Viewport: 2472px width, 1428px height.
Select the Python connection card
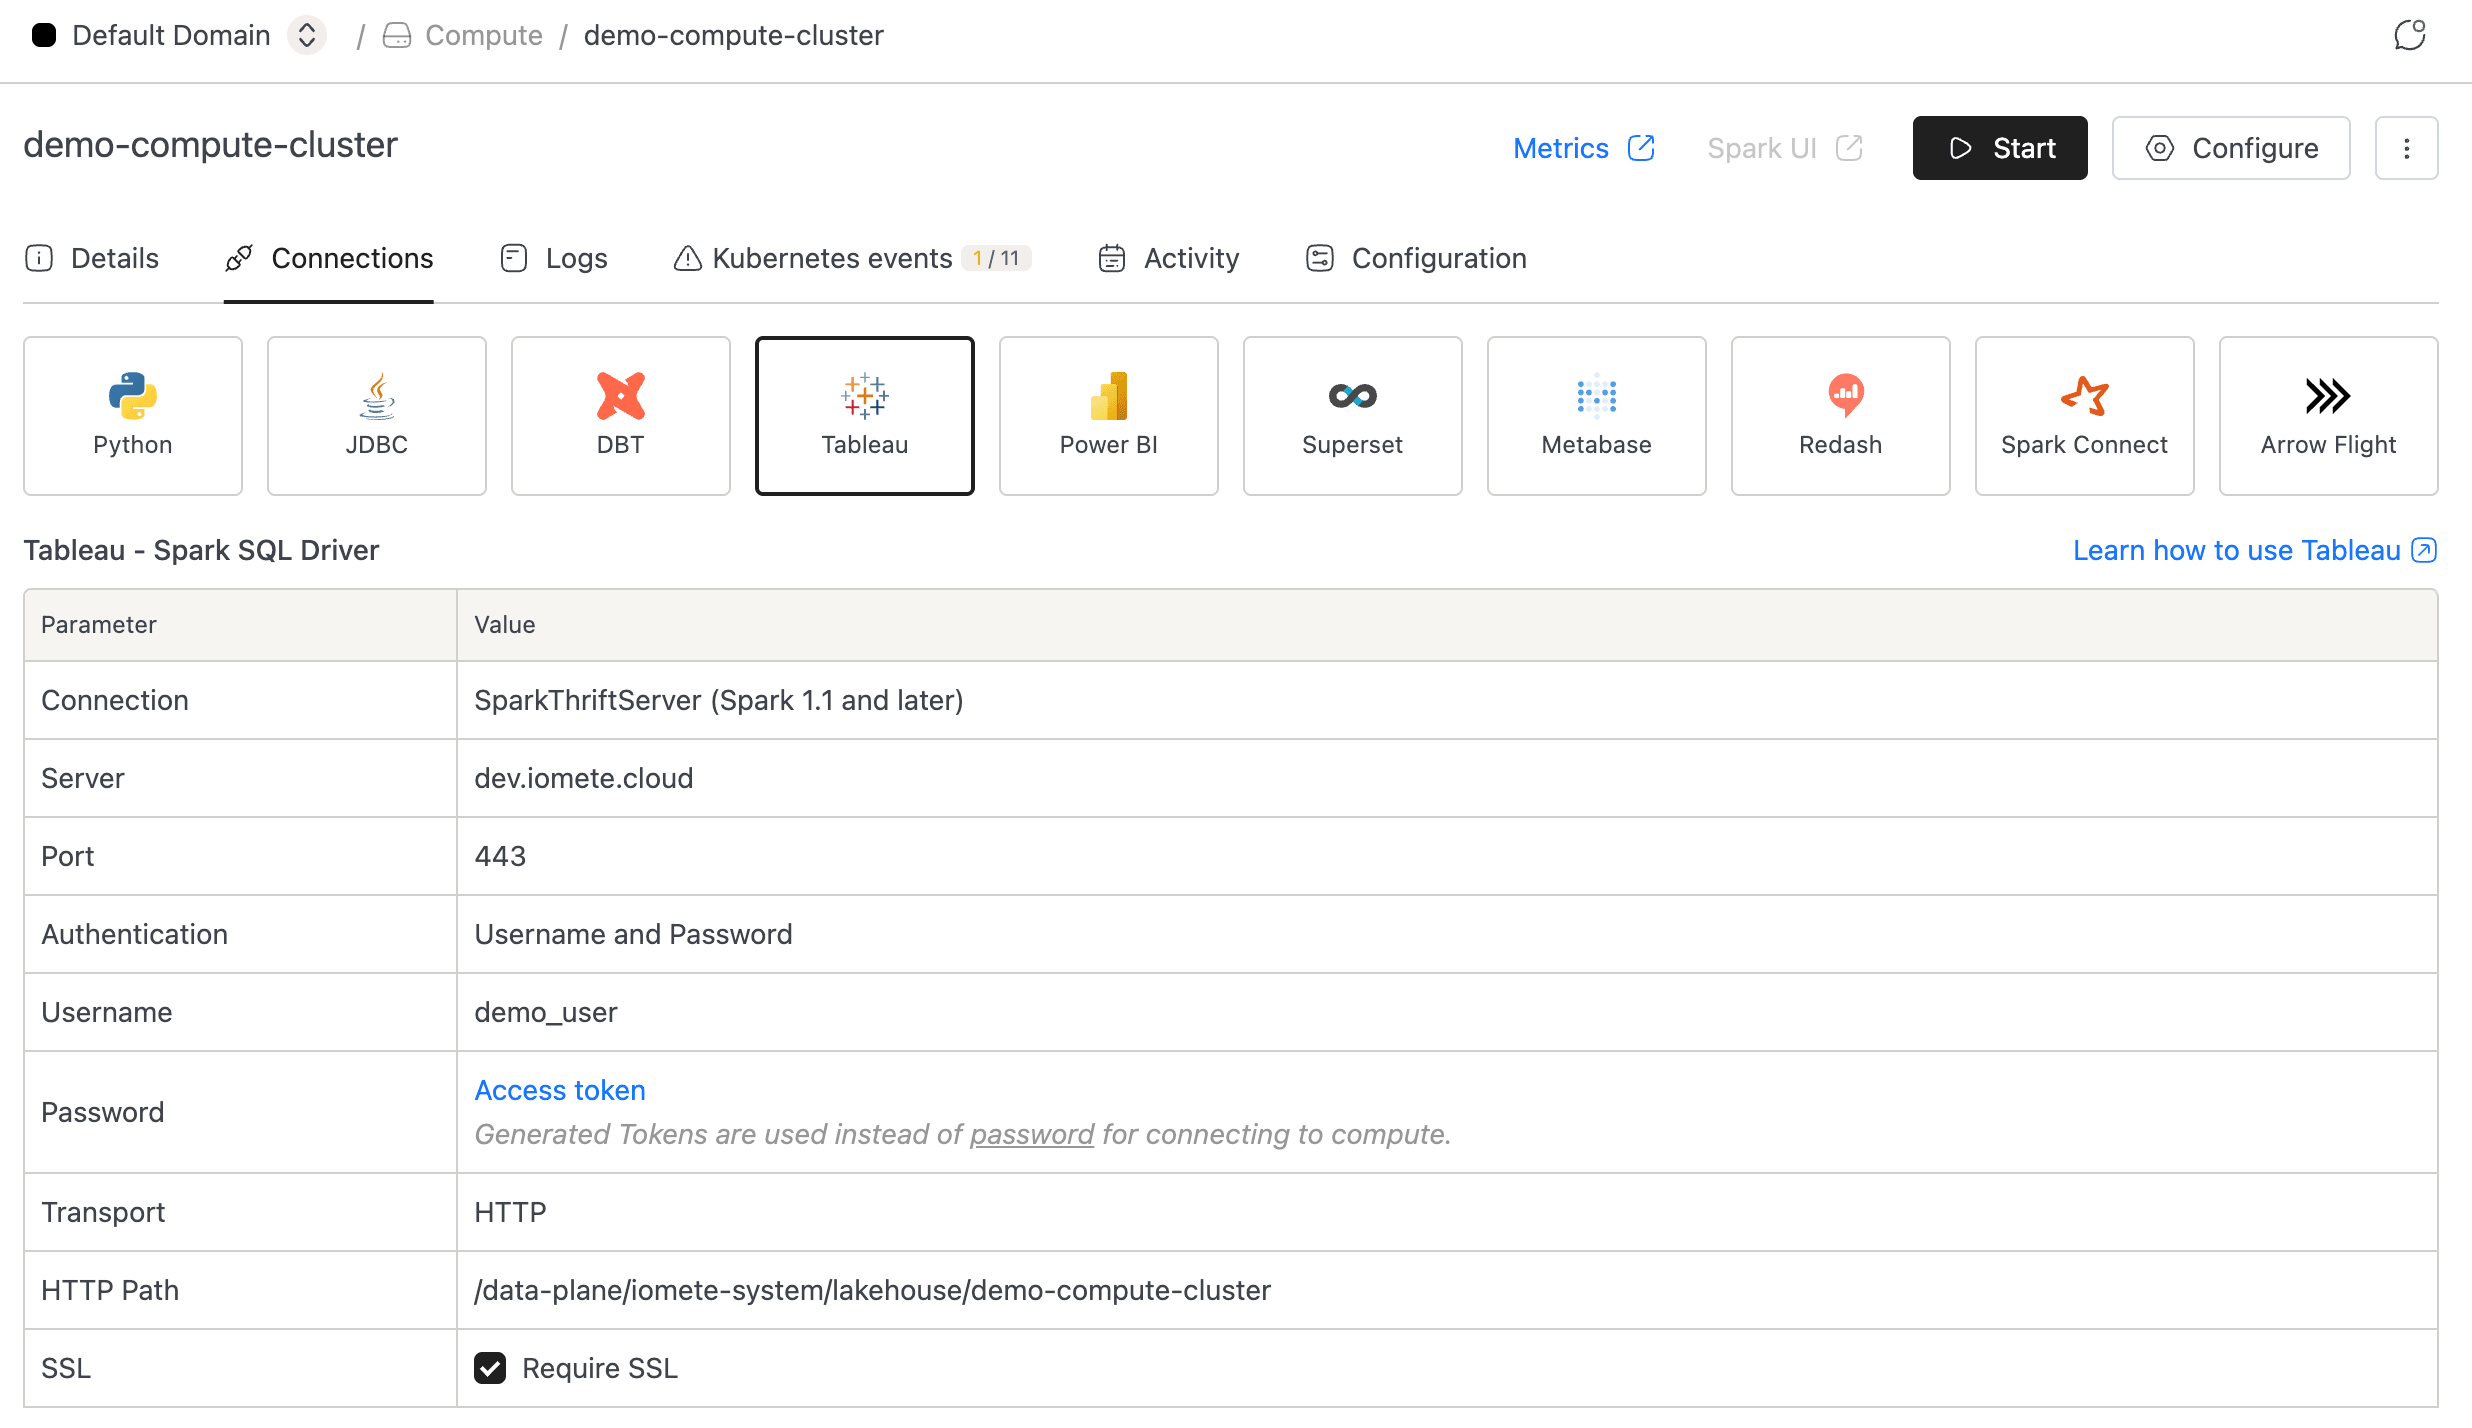(133, 416)
